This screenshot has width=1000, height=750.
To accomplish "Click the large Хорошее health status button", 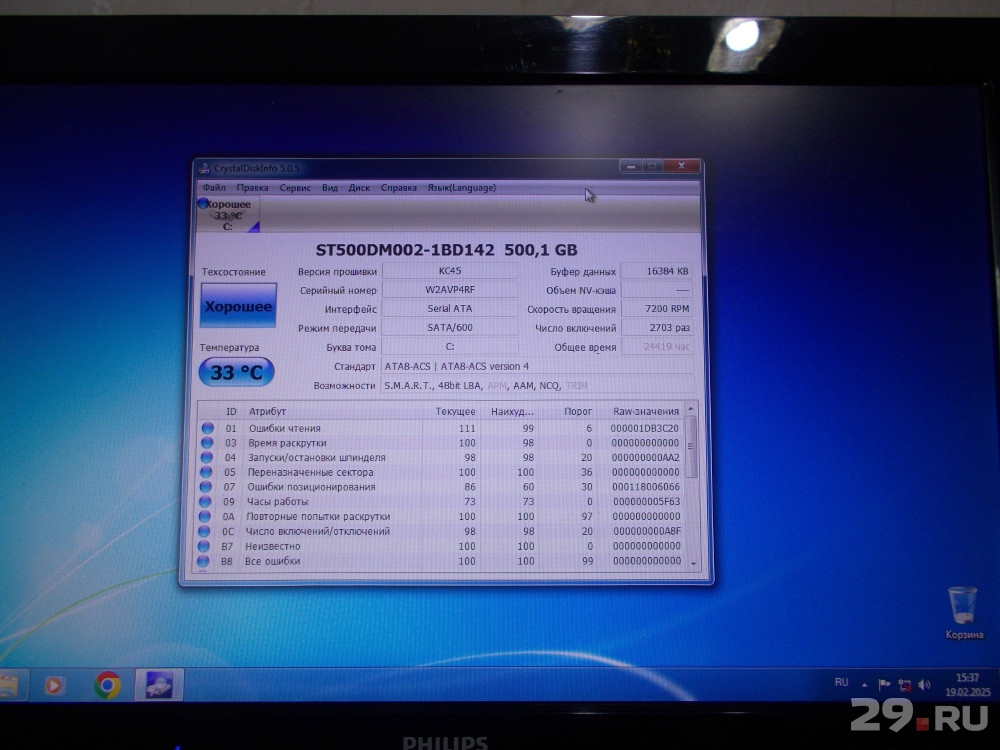I will (x=239, y=305).
